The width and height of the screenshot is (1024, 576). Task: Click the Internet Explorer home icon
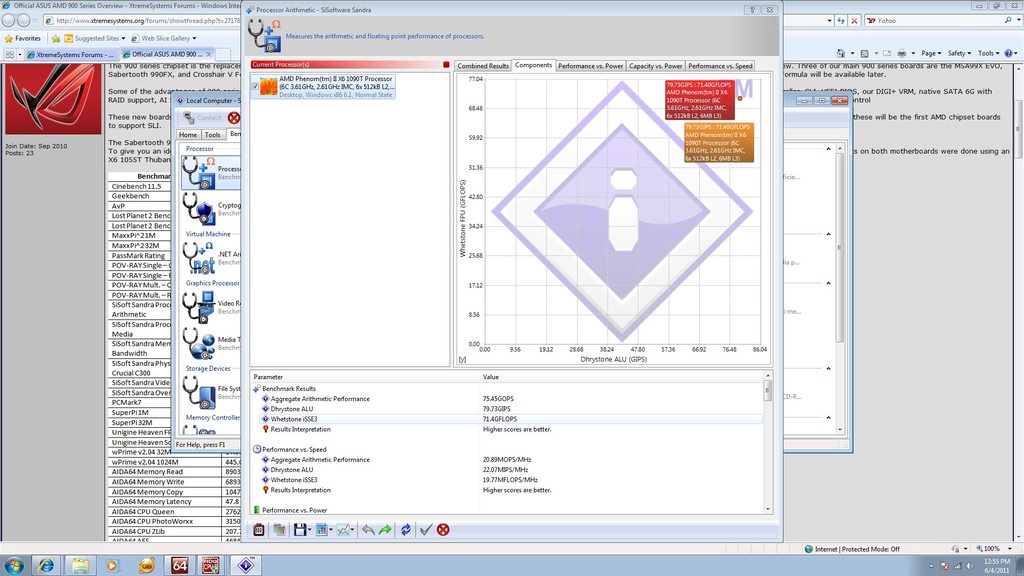click(x=840, y=53)
